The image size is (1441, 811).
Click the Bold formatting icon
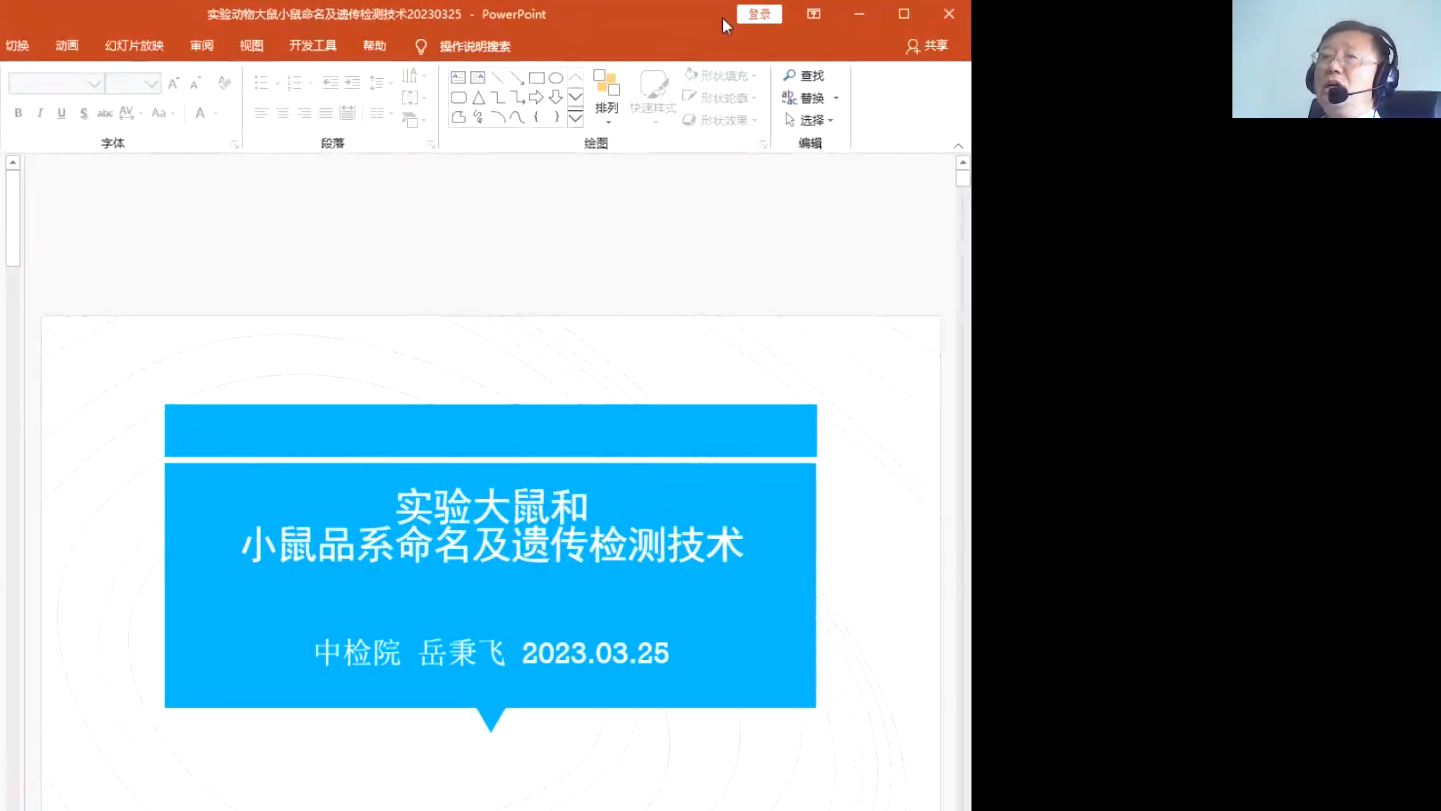point(18,114)
